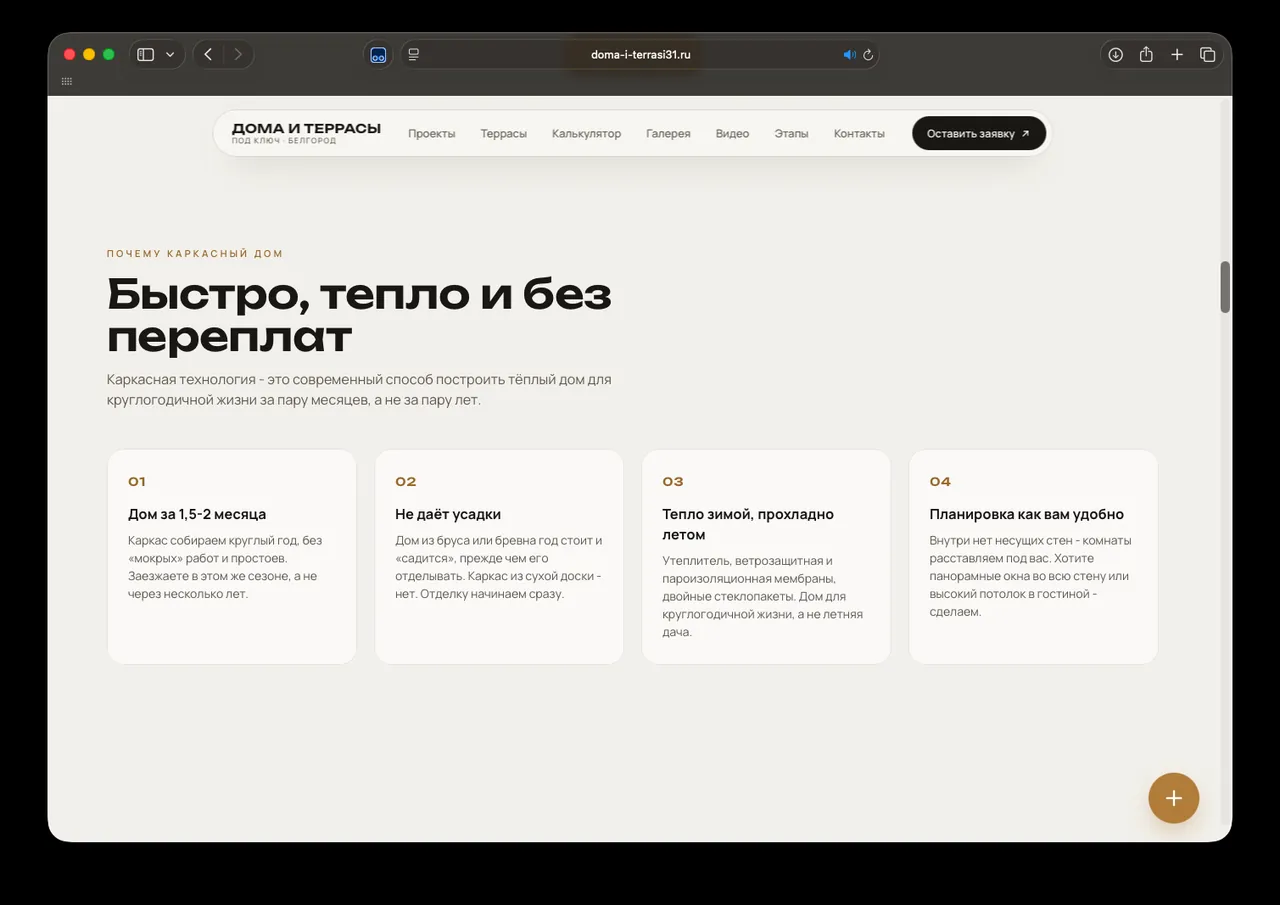Click card title Планировка как вам удобно
The height and width of the screenshot is (905, 1280).
point(1026,514)
